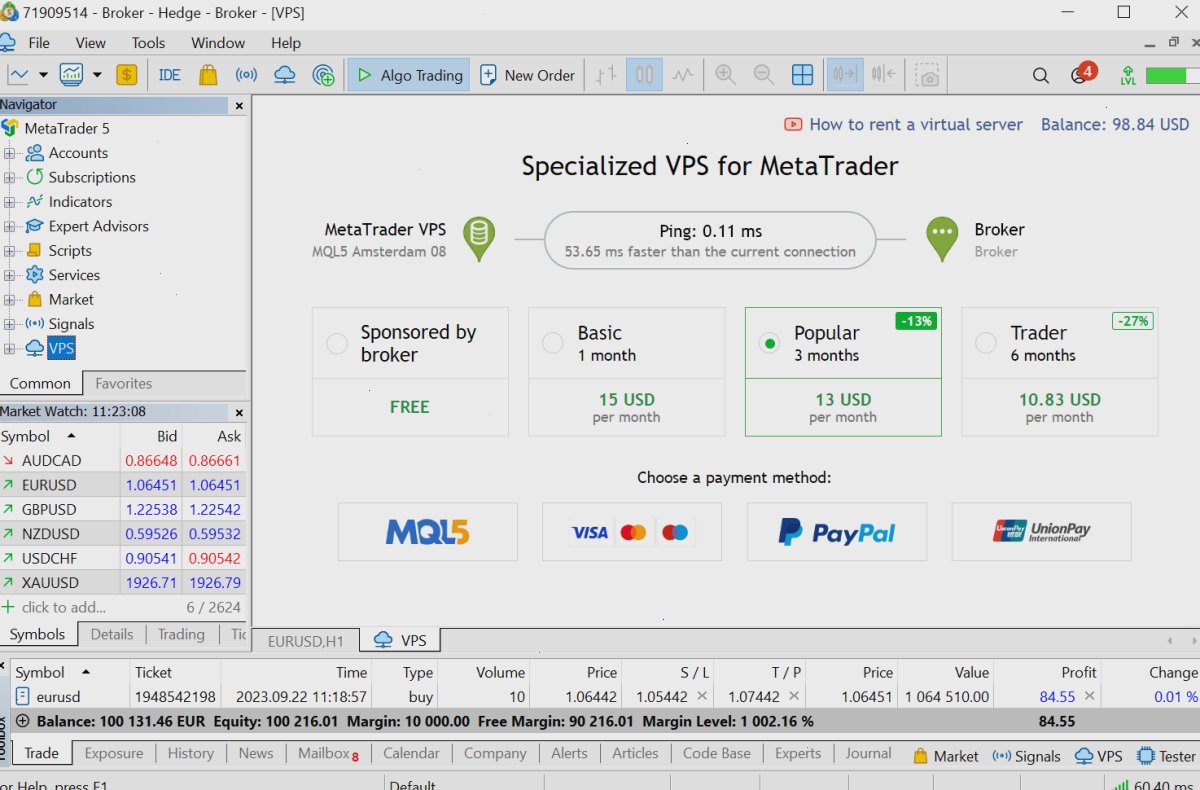Open notifications icon with red badge 4

pyautogui.click(x=1081, y=74)
